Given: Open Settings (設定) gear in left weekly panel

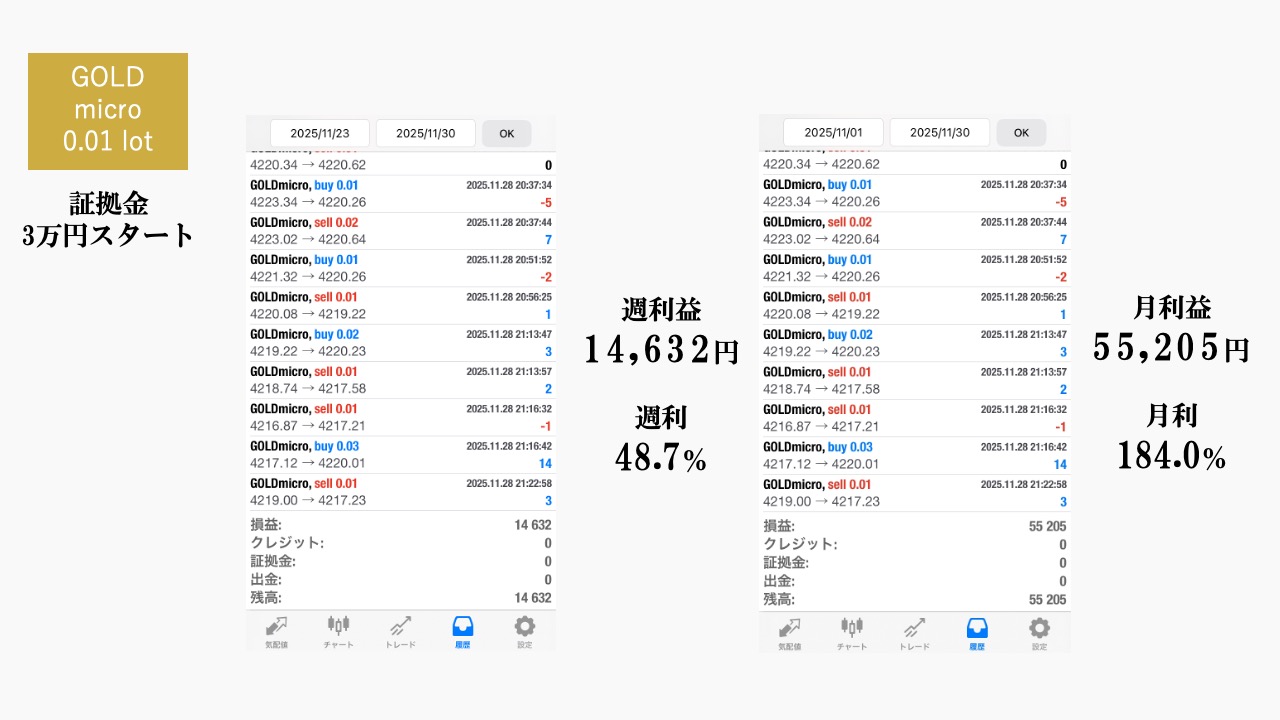Looking at the screenshot, I should 524,631.
